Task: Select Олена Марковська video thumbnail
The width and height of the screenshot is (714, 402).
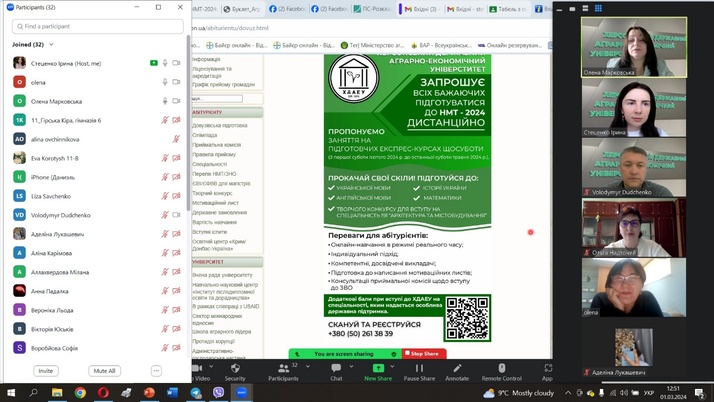Action: coord(634,47)
